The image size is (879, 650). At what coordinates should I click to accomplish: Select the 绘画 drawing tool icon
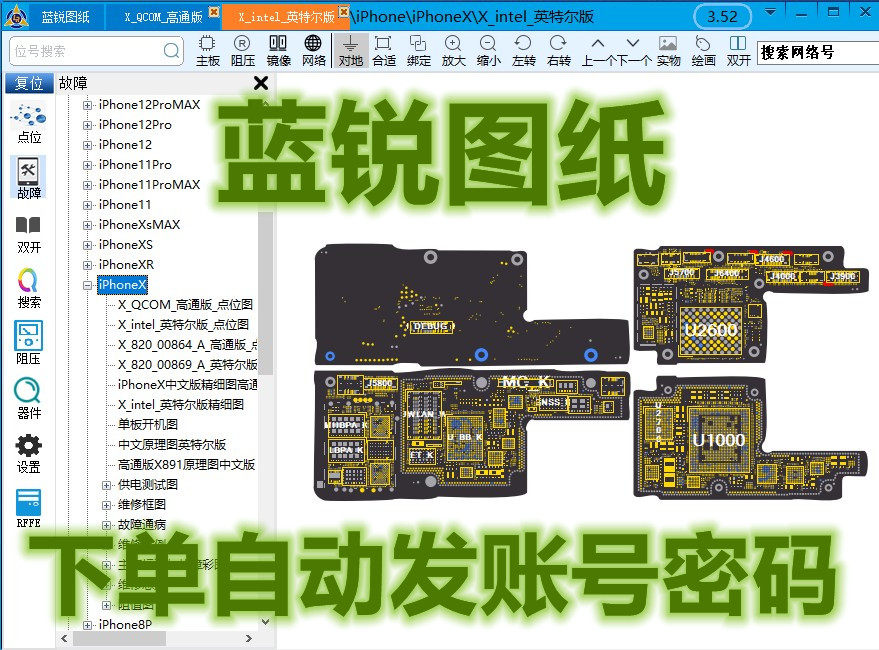point(703,50)
